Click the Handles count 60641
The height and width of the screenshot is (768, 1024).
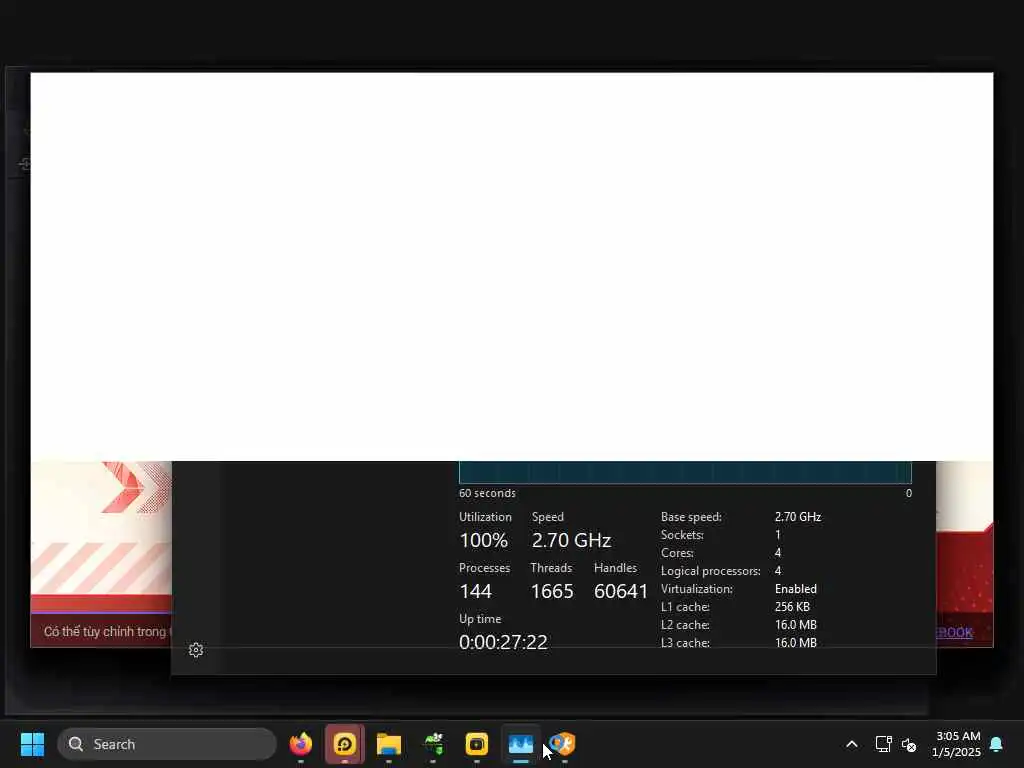click(x=621, y=591)
